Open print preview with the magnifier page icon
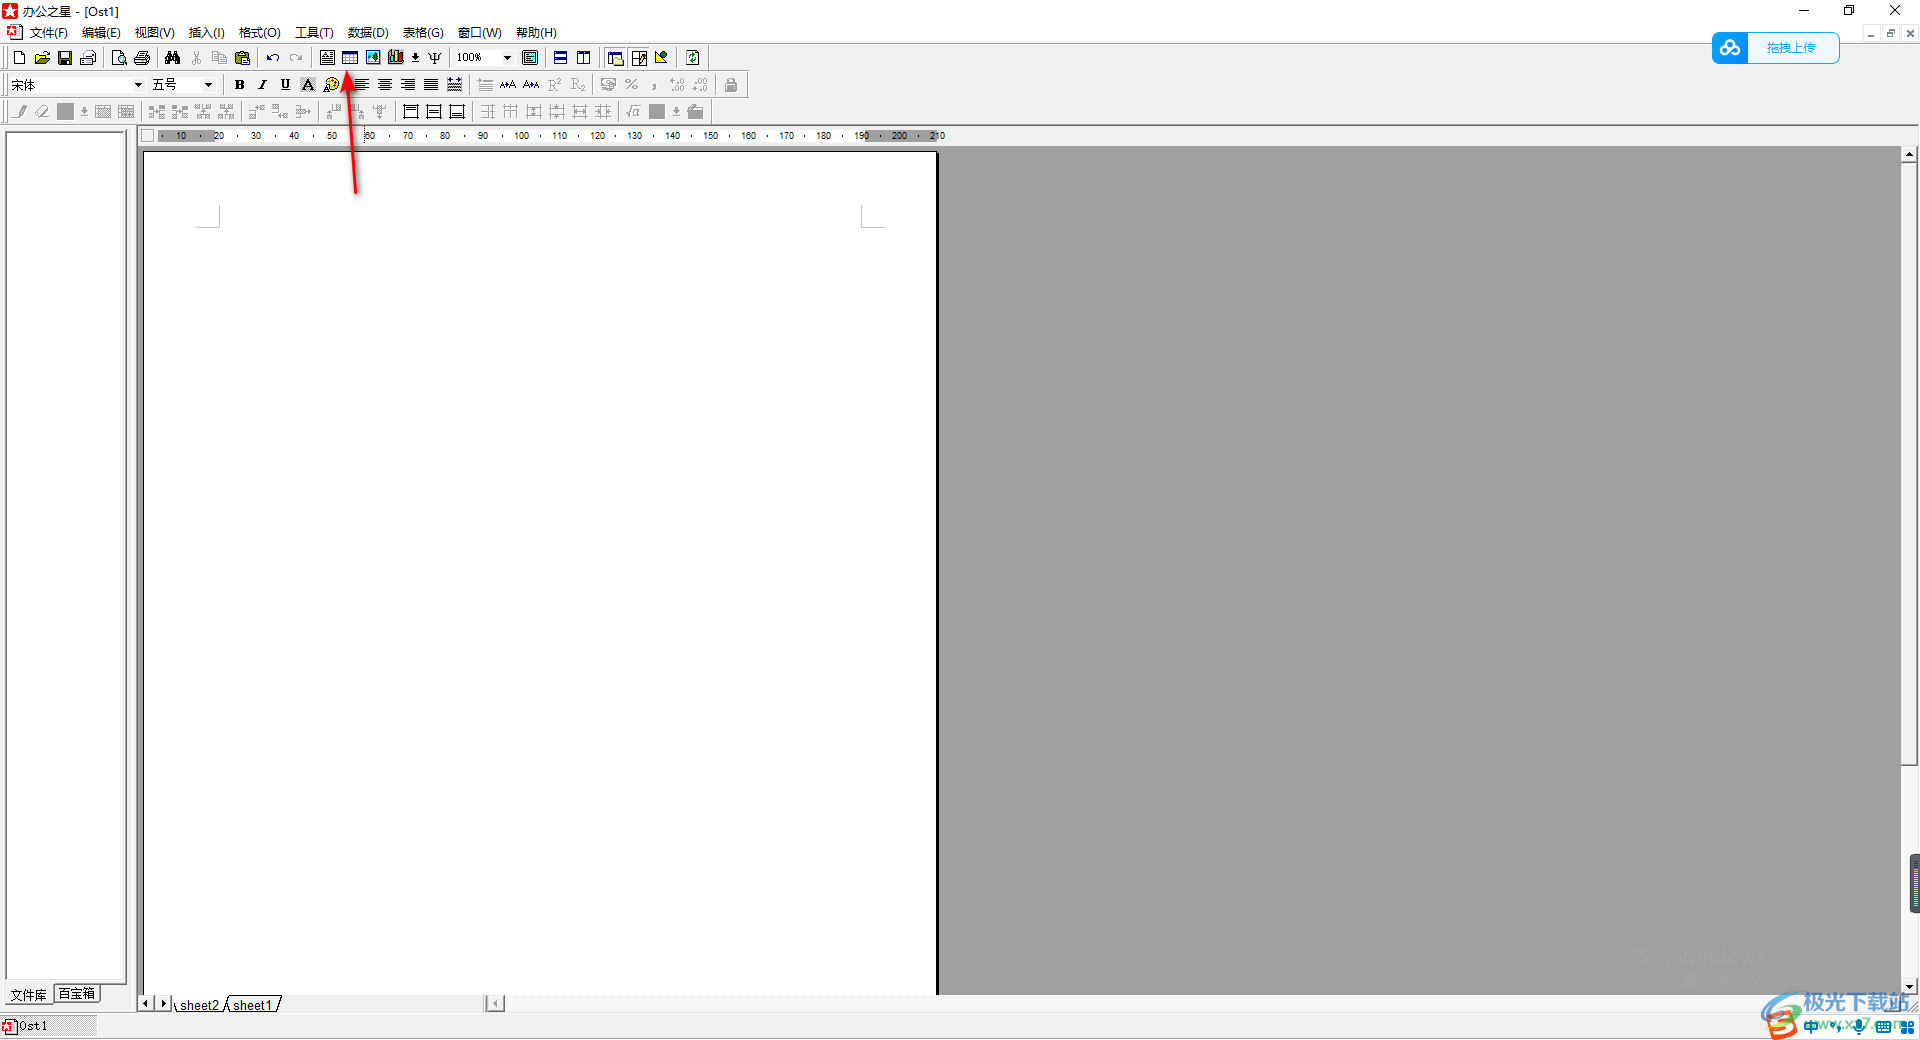The height and width of the screenshot is (1040, 1920). point(119,58)
